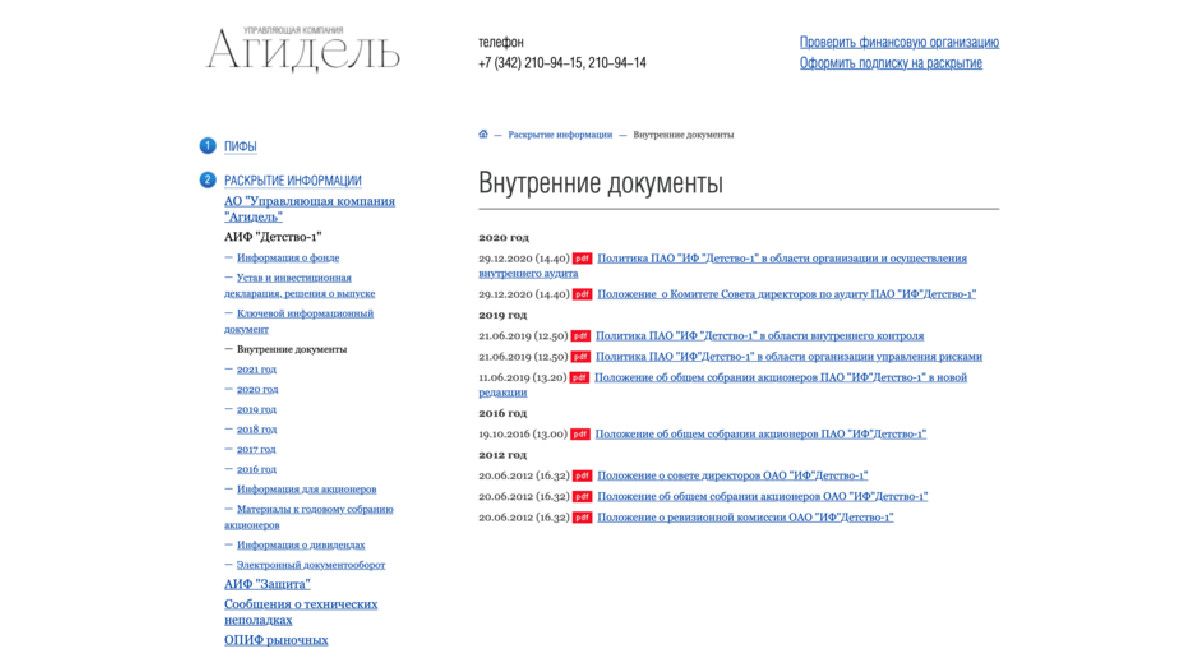
Task: Click pdf icon for Audit Committee regulation
Action: pyautogui.click(x=582, y=294)
